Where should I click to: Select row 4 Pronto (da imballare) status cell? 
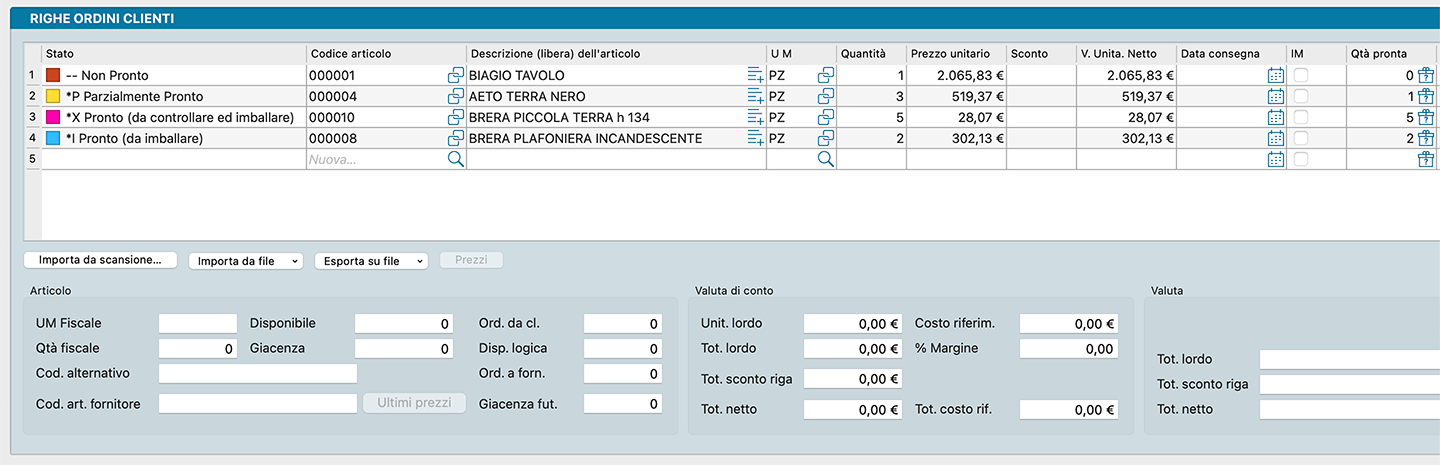pos(170,138)
